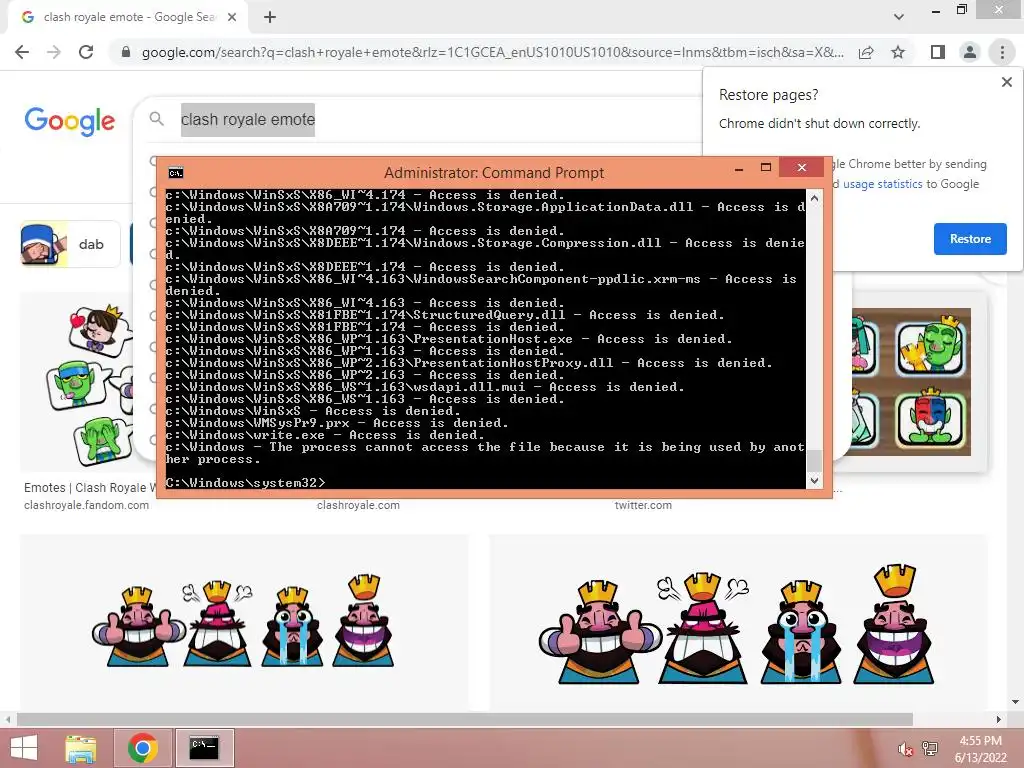This screenshot has width=1024, height=768.
Task: Click the C:\Windows\system32> prompt line
Action: click(x=245, y=483)
